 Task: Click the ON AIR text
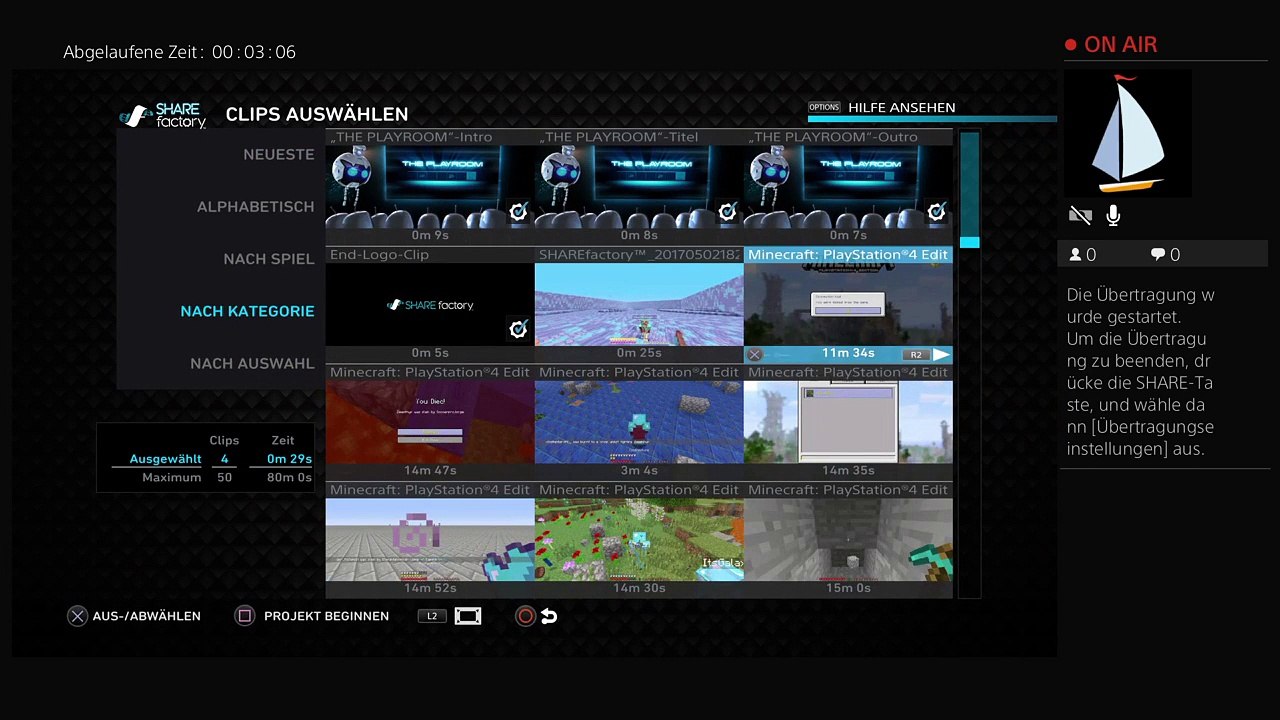coord(1121,45)
